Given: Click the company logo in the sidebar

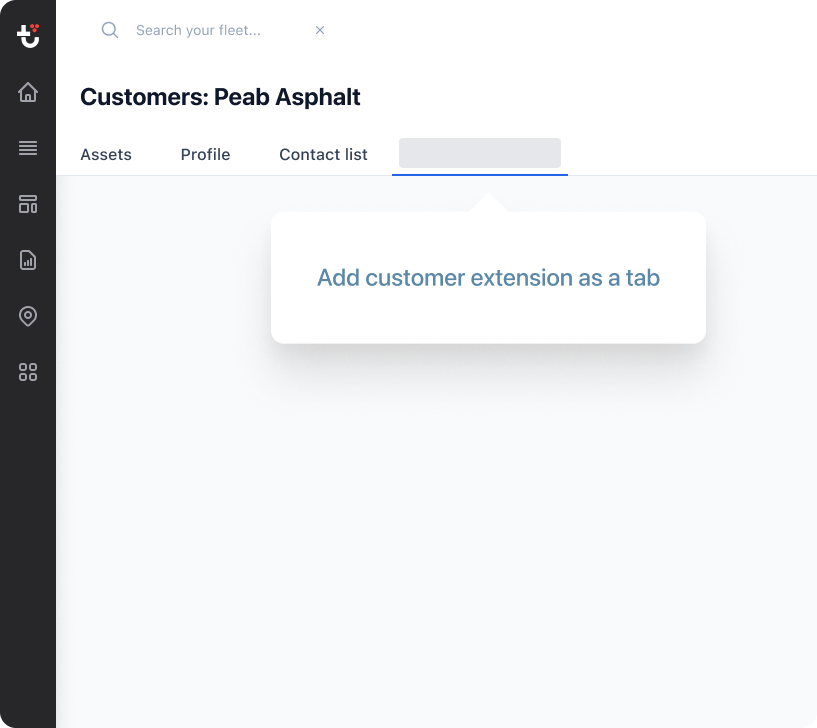Looking at the screenshot, I should pyautogui.click(x=28, y=36).
